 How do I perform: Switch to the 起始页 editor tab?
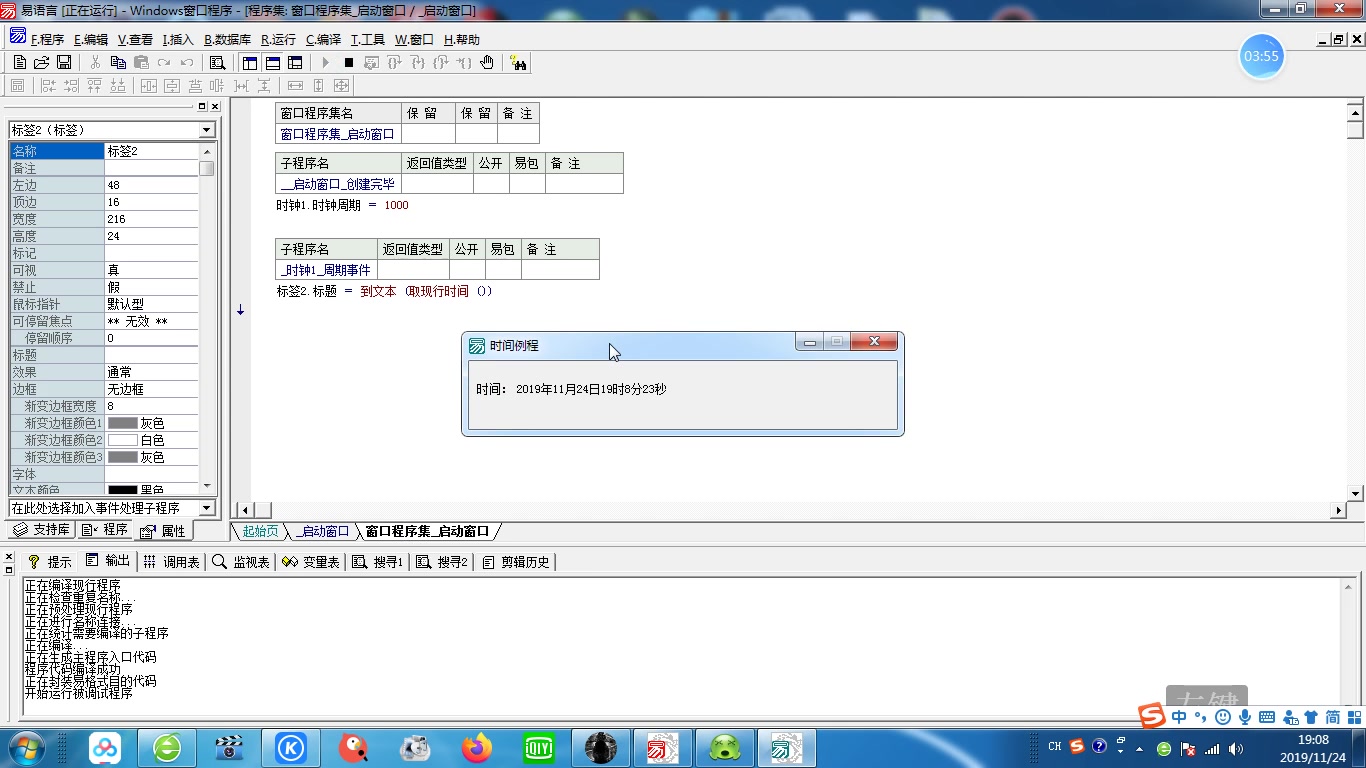pos(260,531)
